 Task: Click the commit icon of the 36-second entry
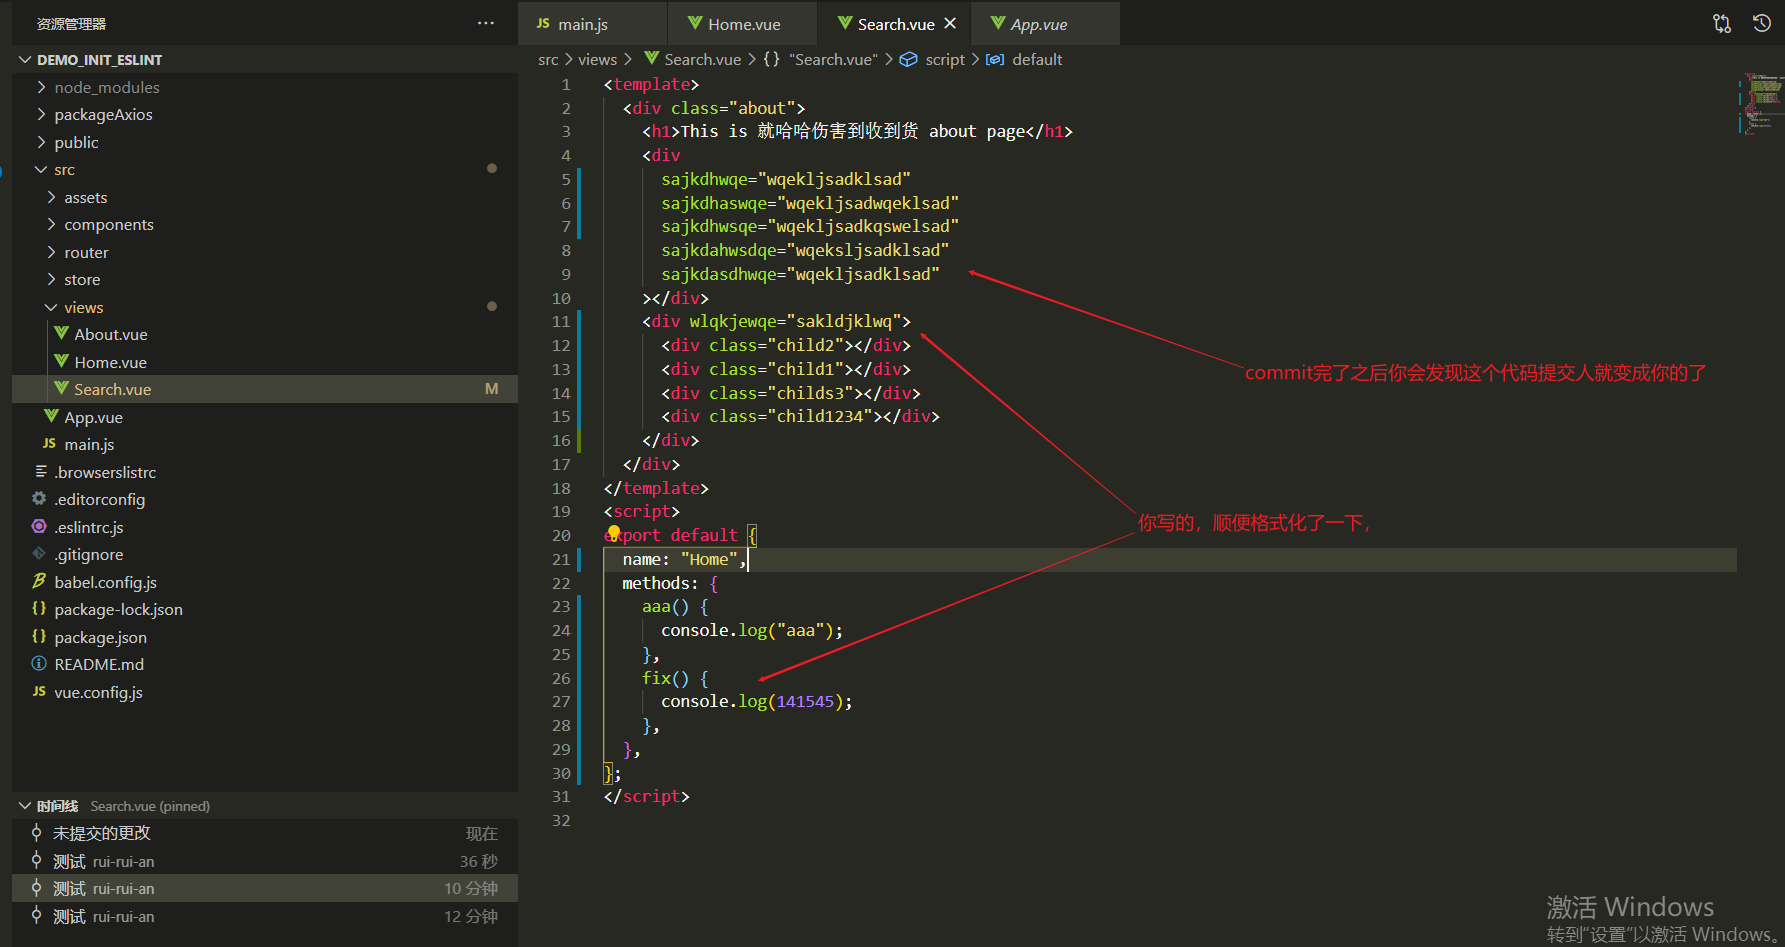36,860
